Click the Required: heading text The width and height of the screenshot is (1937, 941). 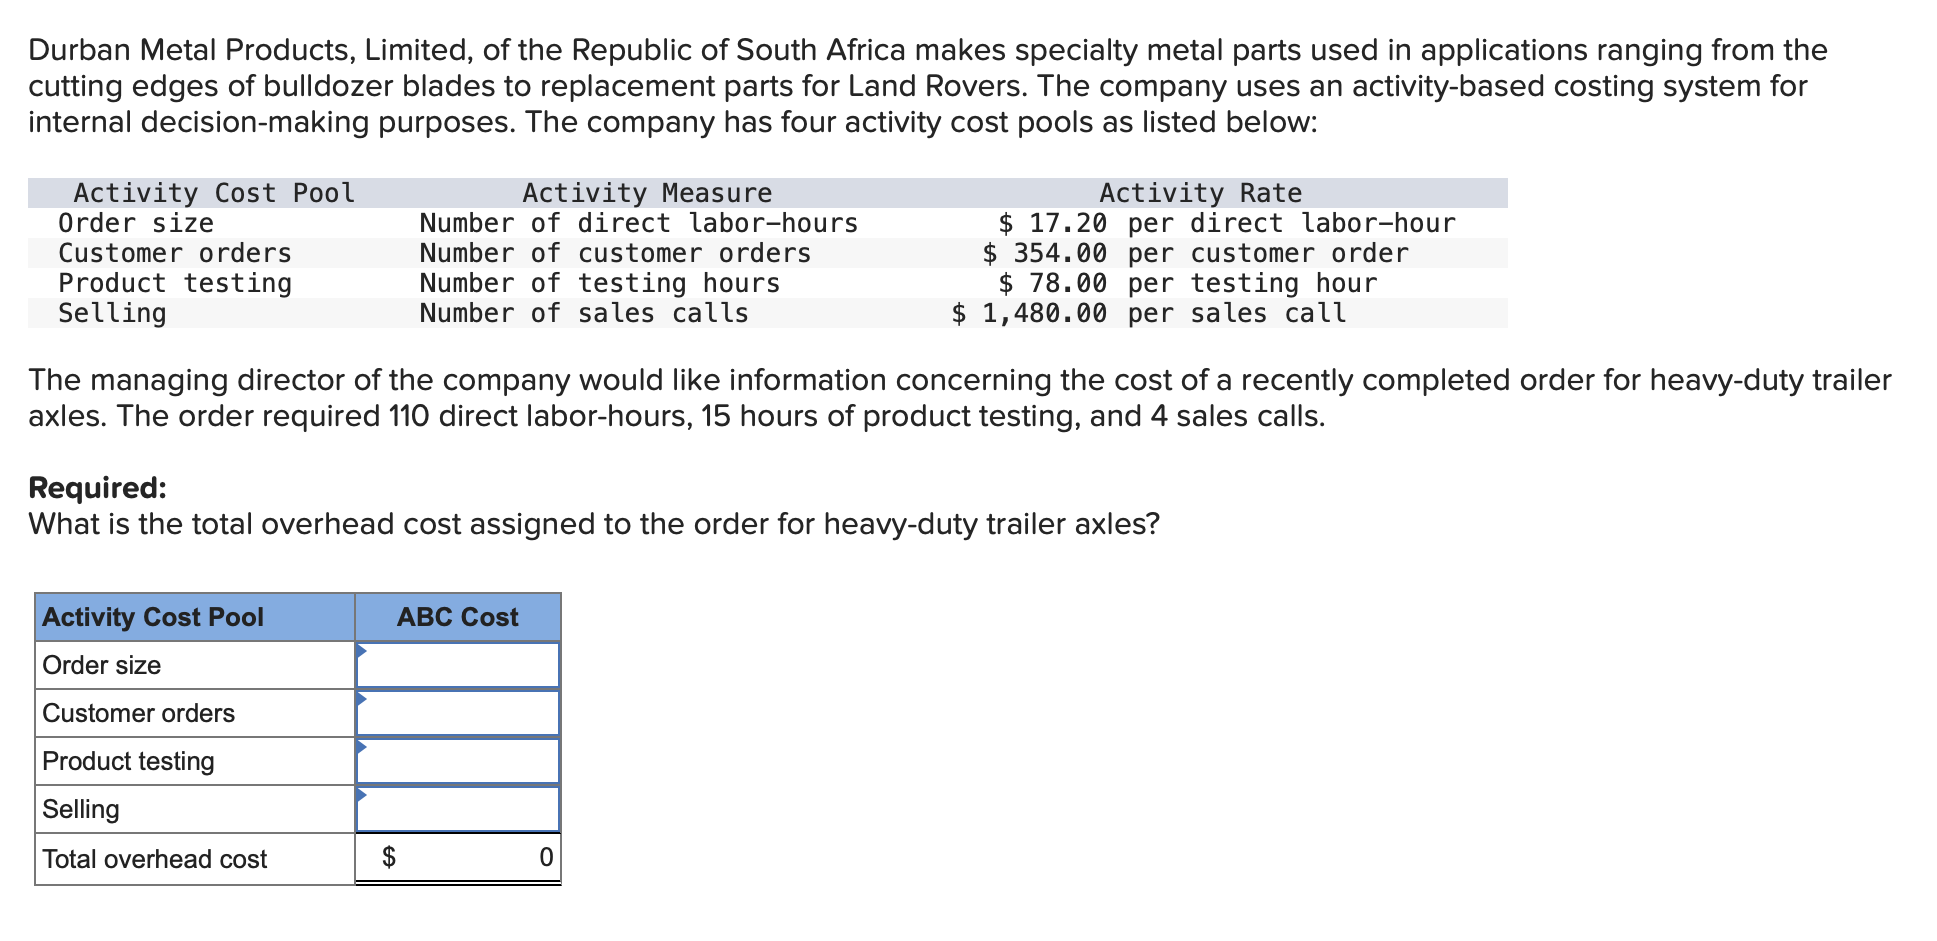pos(96,487)
